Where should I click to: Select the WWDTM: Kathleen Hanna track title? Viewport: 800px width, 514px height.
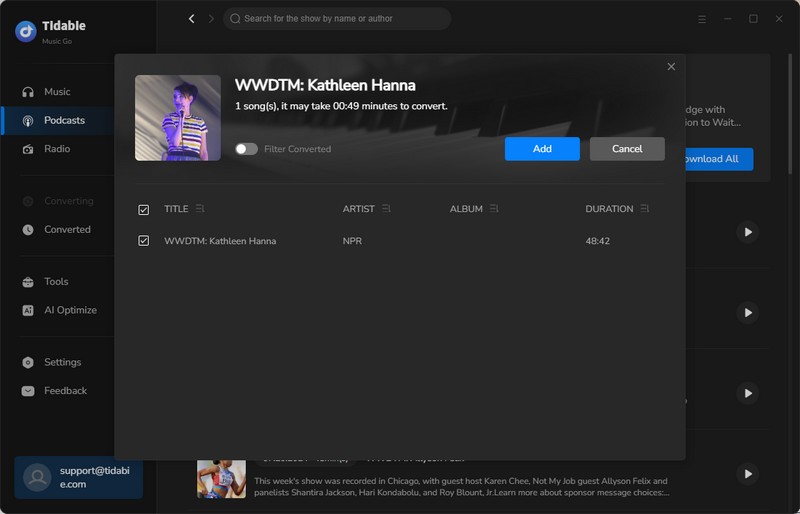point(220,241)
